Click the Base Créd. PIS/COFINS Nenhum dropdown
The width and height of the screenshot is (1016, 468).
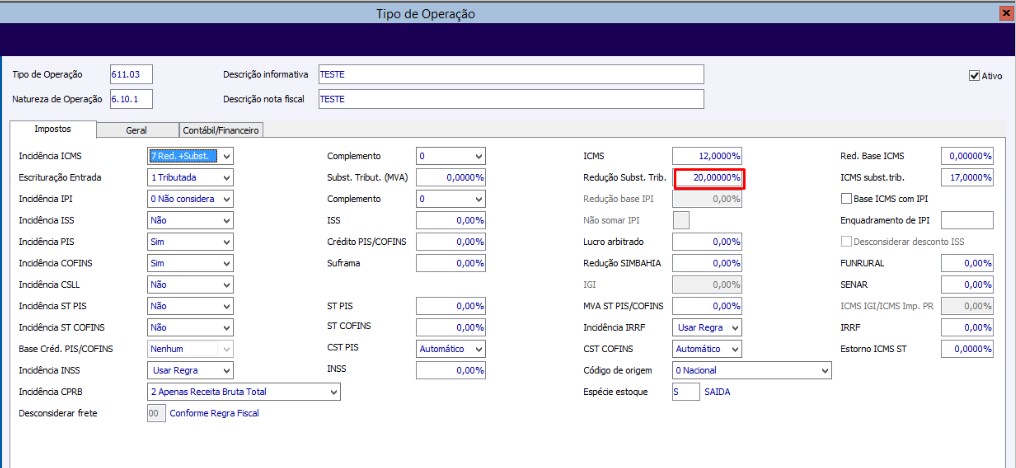(190, 349)
